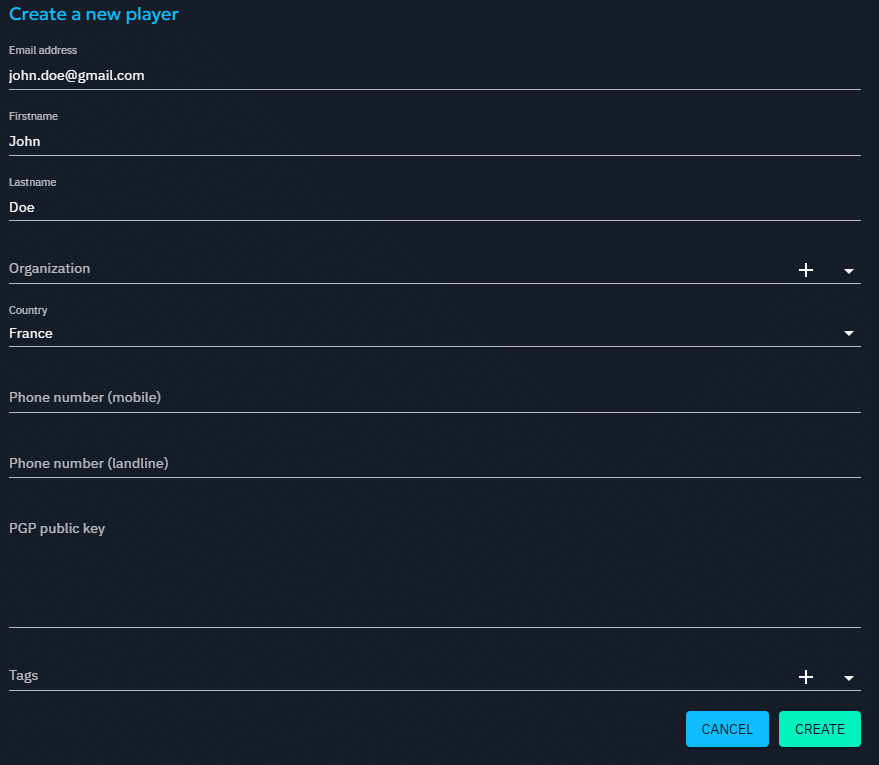Click the 'Firstname' field label

(33, 116)
